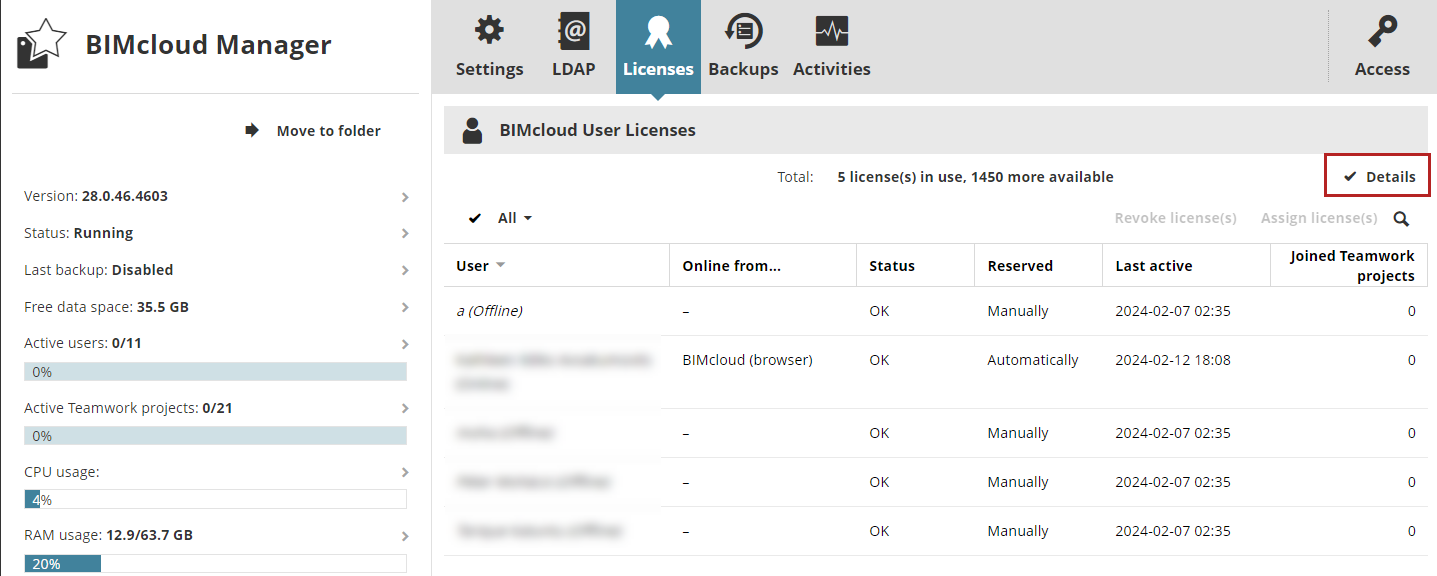This screenshot has height=576, width=1437.
Task: Open the Access key icon
Action: click(1382, 31)
